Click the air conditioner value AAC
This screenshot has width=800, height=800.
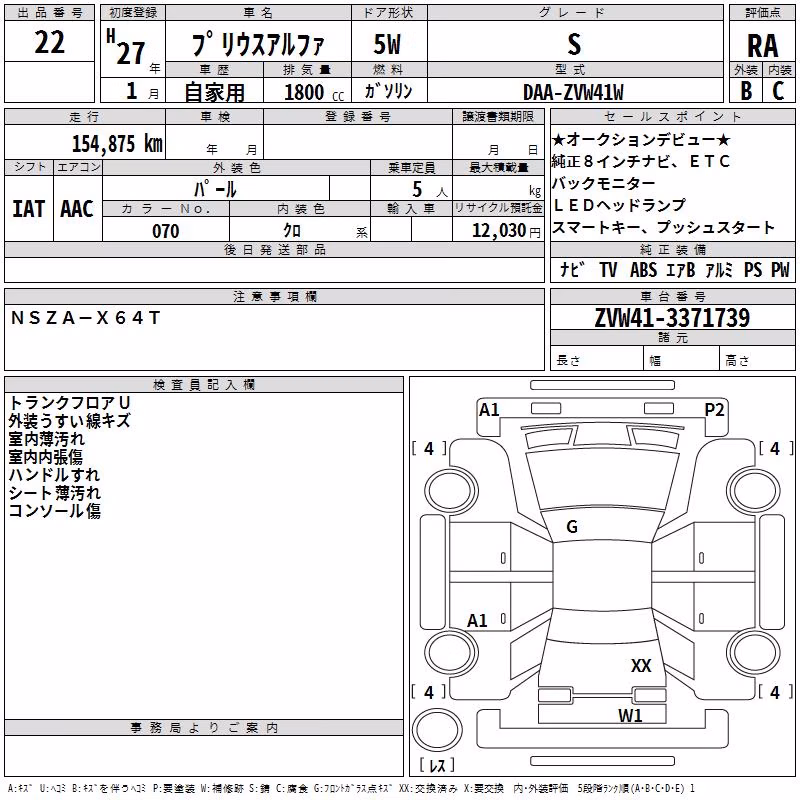78,209
